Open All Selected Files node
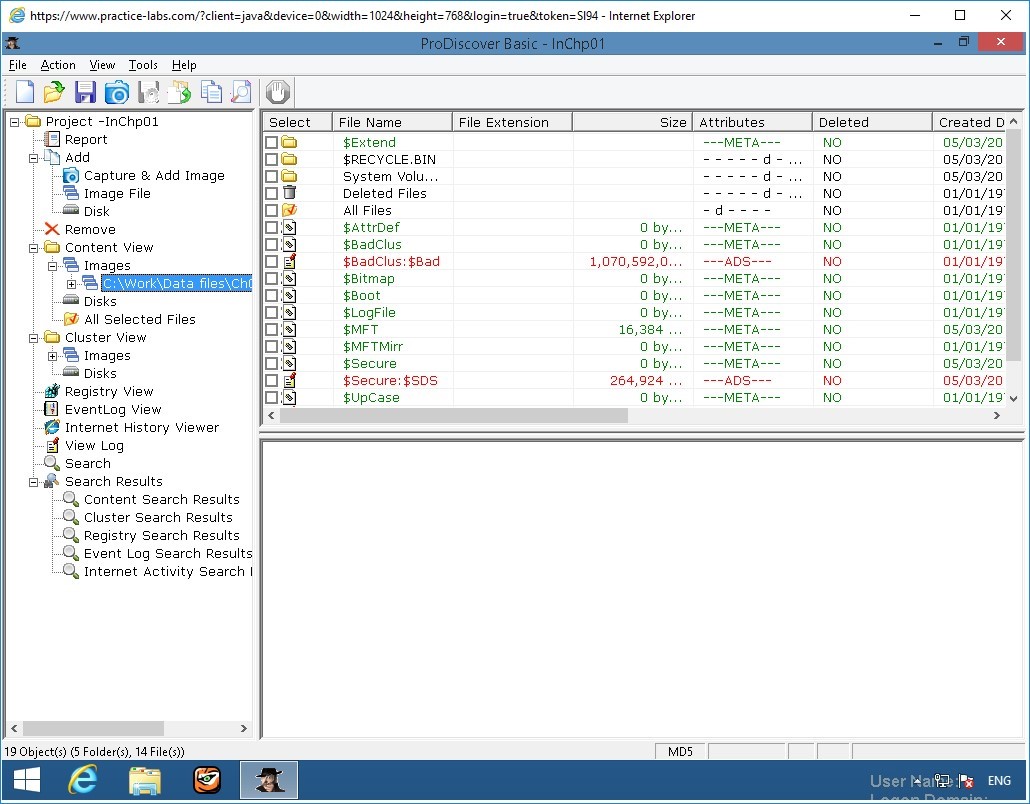 pos(139,319)
